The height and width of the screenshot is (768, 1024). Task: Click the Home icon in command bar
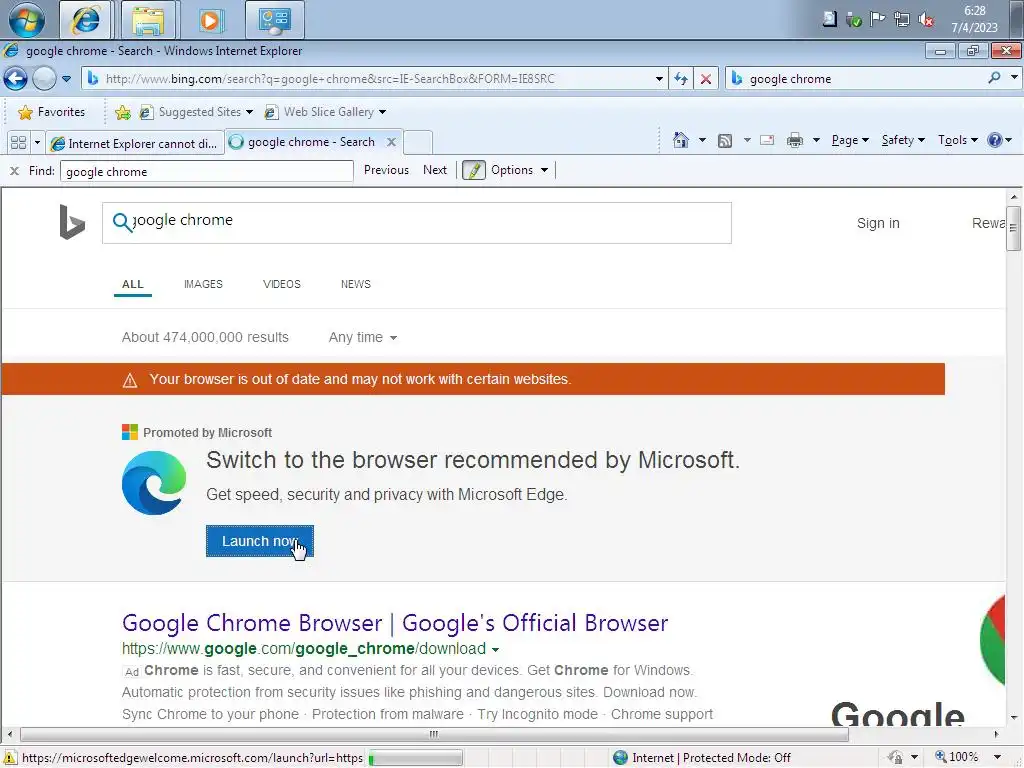[x=680, y=140]
